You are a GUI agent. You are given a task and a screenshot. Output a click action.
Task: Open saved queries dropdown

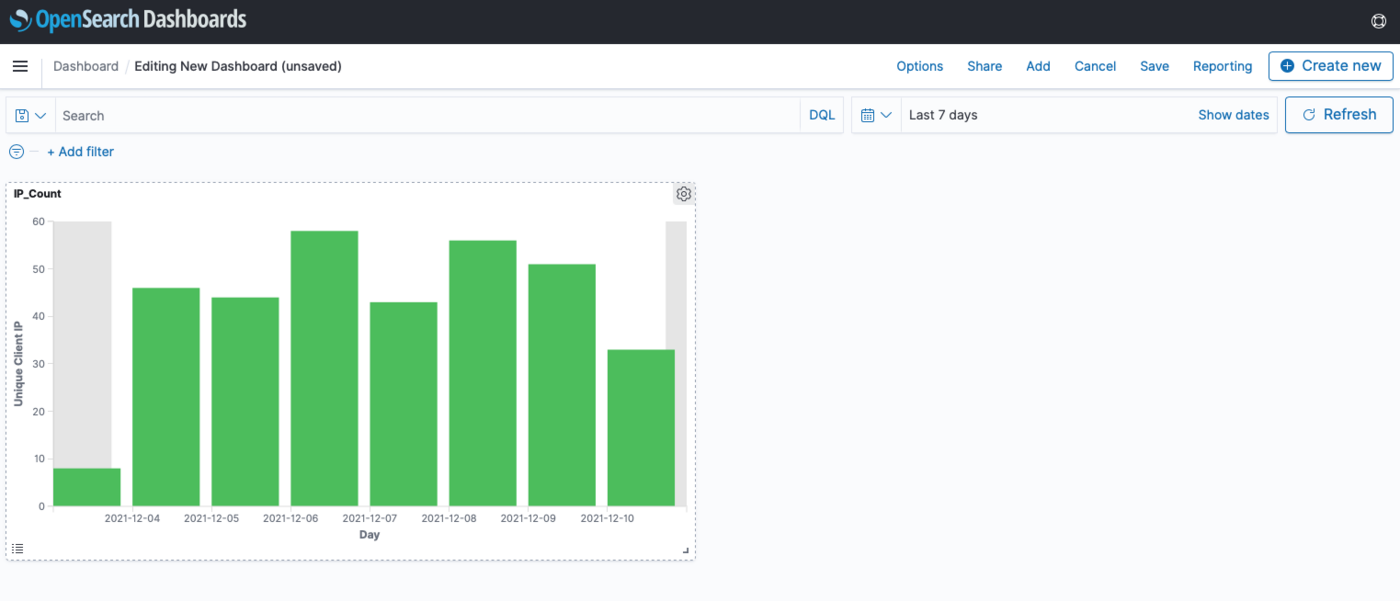pyautogui.click(x=31, y=116)
